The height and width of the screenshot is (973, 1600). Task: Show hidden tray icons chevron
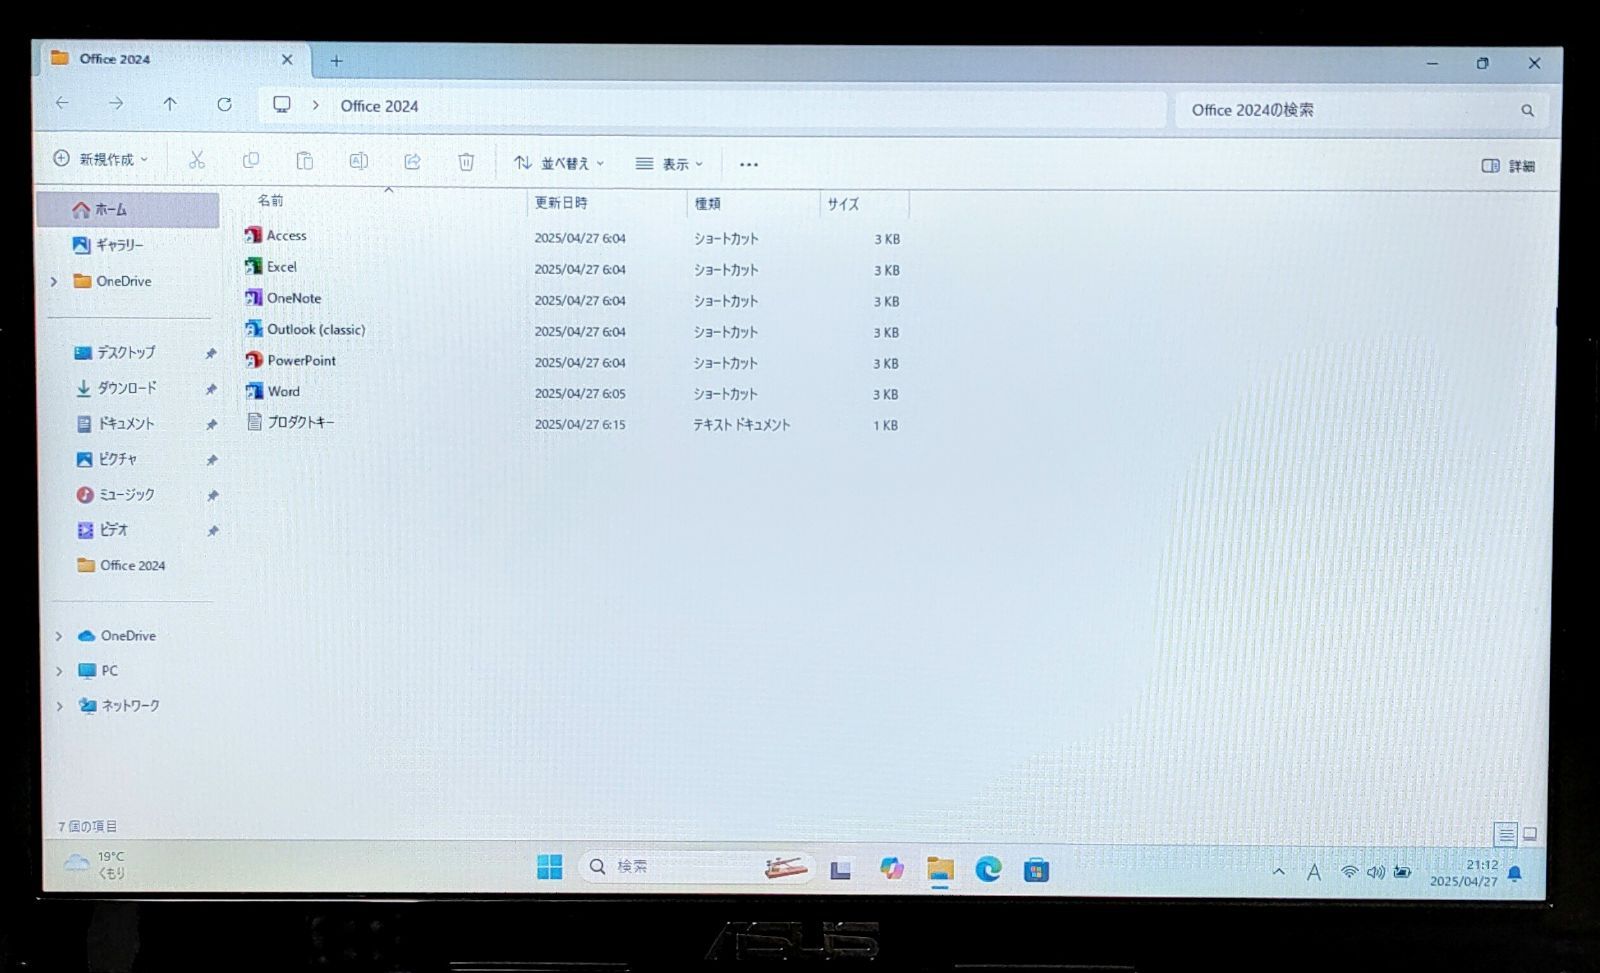[x=1278, y=871]
